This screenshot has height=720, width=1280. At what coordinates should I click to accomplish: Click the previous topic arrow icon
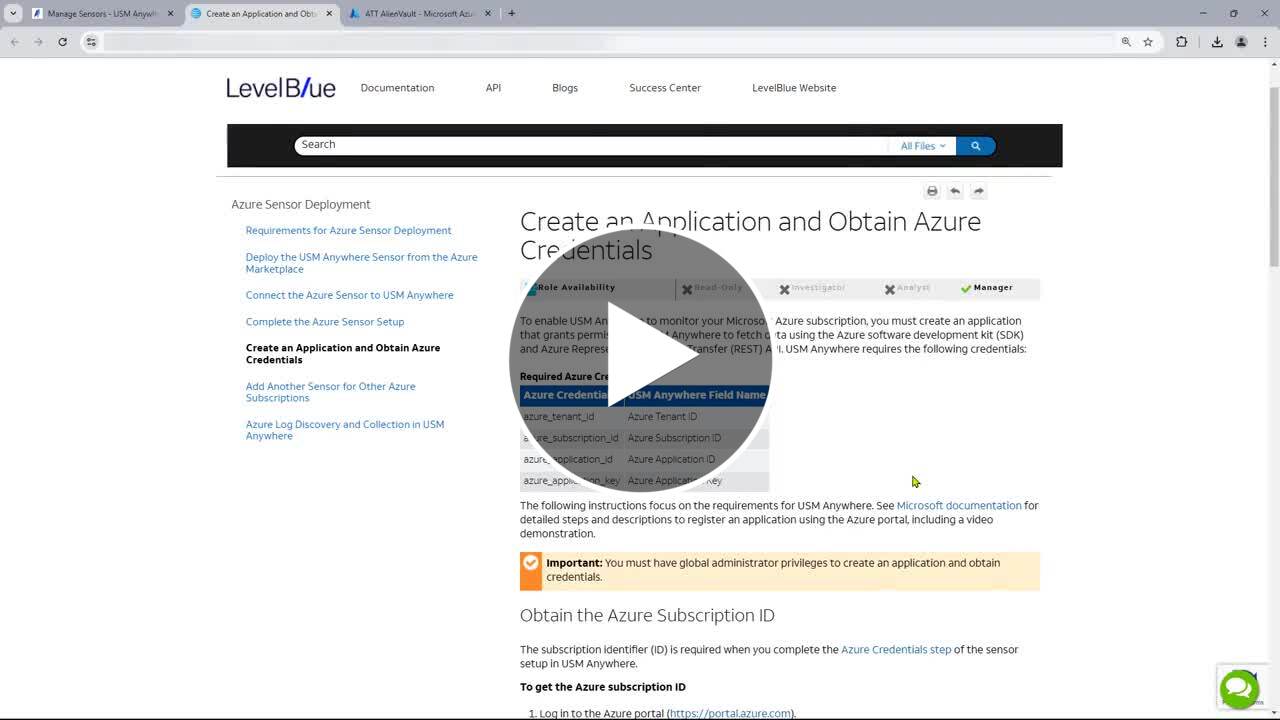point(955,191)
